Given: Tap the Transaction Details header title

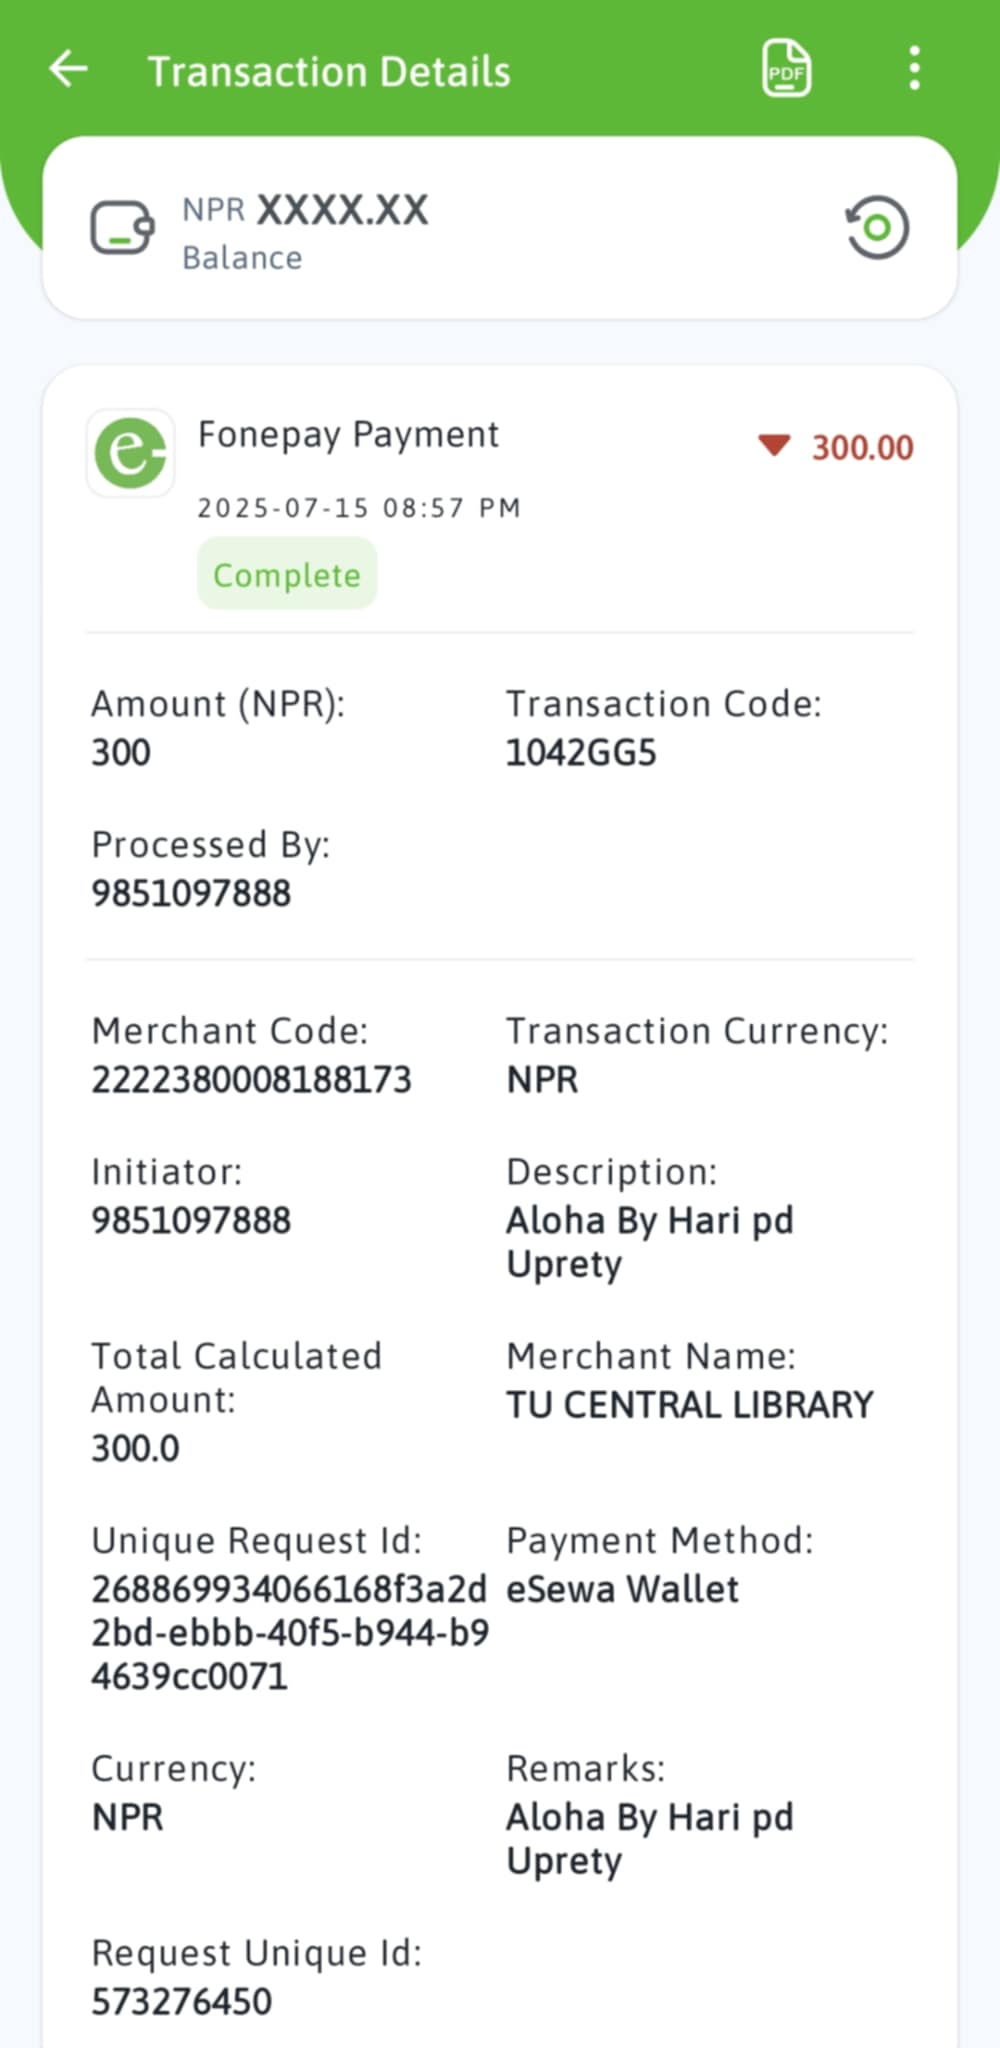Looking at the screenshot, I should click(329, 72).
